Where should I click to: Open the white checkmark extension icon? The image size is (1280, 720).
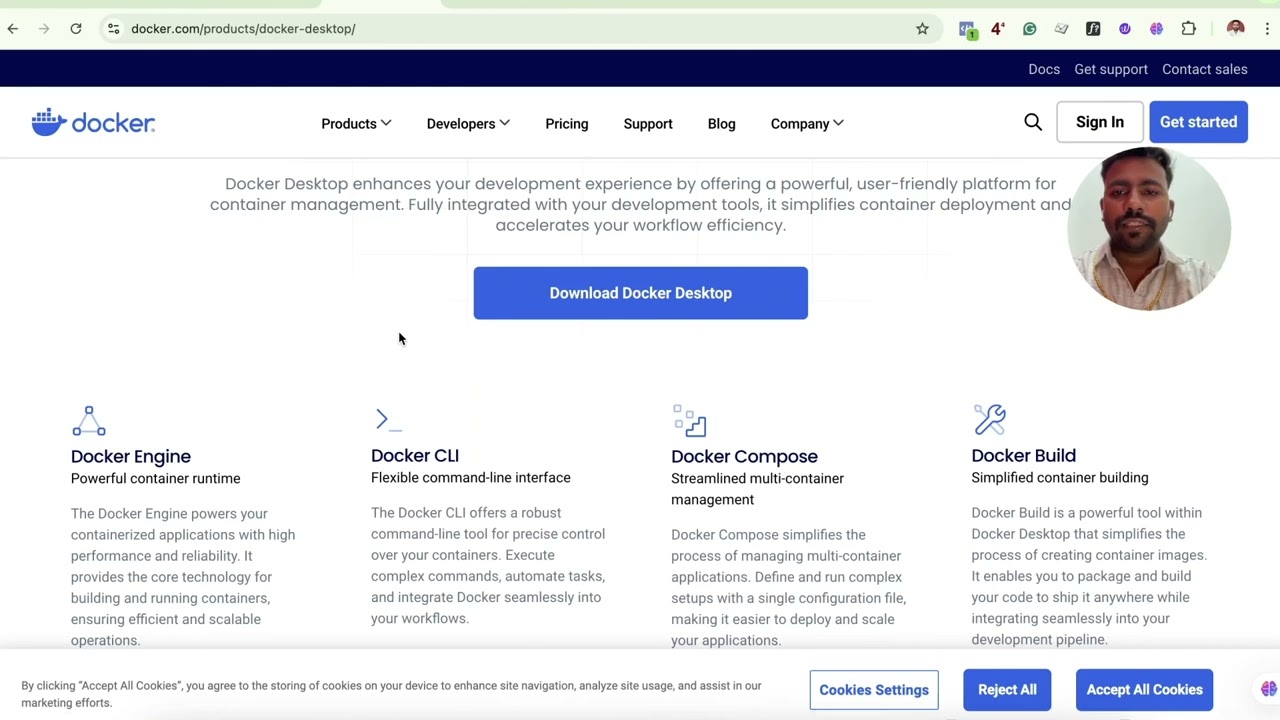[x=1061, y=29]
